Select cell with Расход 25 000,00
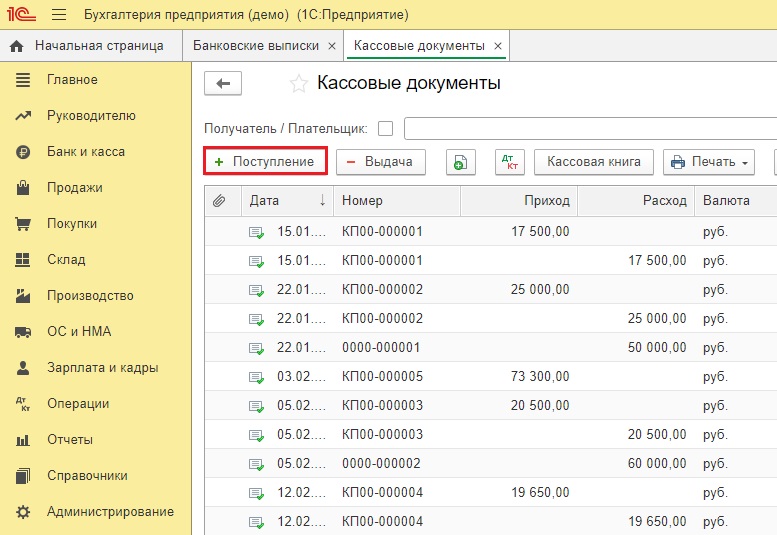Screen dimensions: 777x535 (636, 319)
